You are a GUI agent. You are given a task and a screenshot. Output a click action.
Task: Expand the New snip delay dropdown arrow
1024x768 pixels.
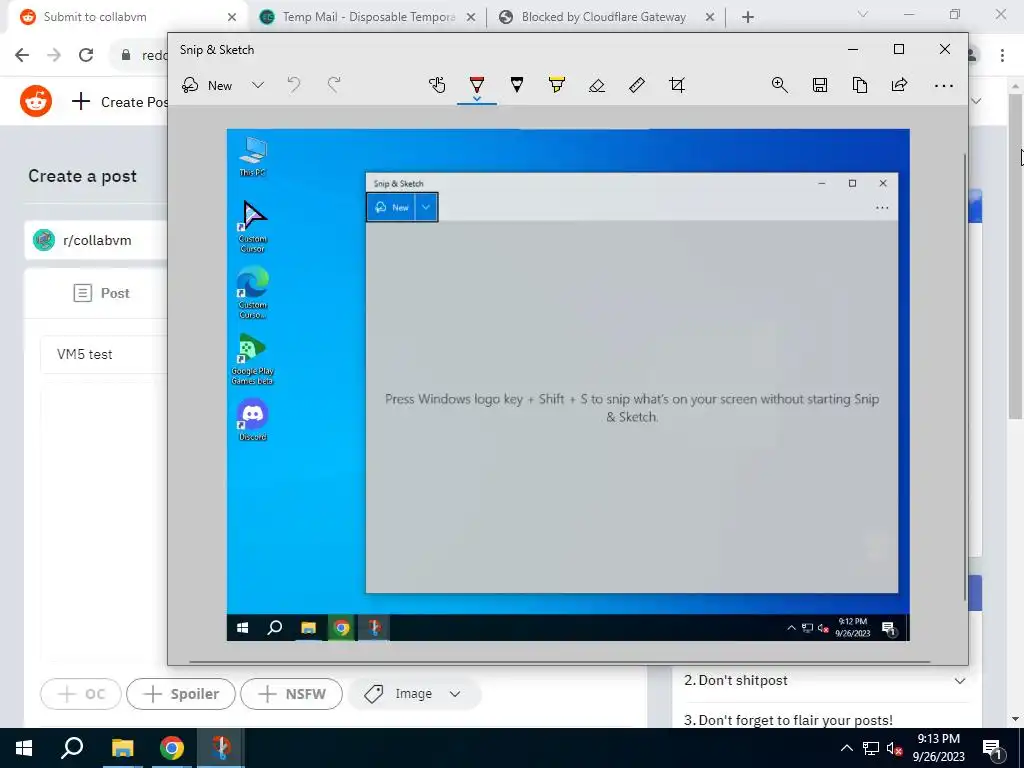258,85
